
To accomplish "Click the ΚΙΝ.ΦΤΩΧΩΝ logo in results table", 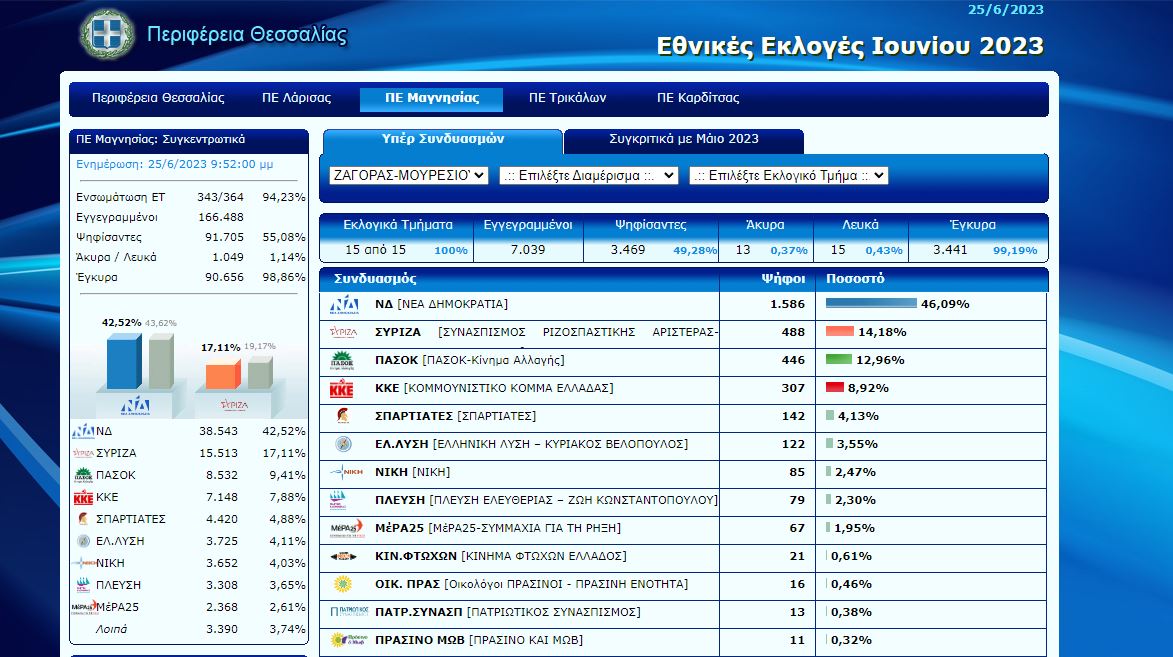I will 343,556.
